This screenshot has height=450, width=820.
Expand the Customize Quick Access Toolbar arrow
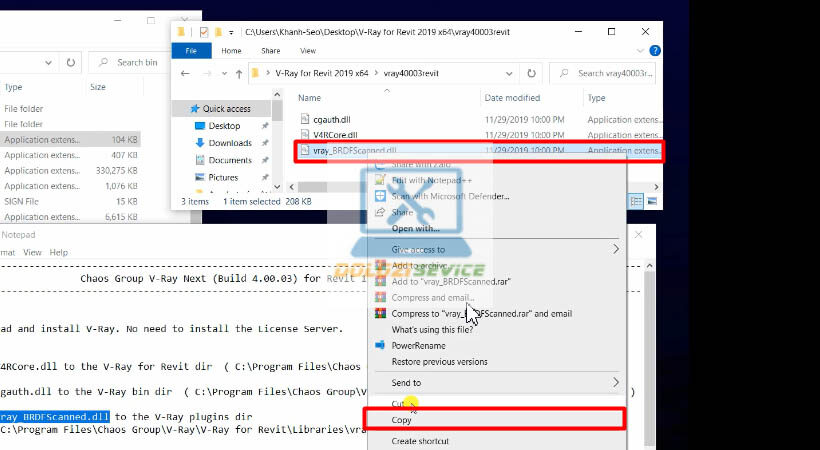click(231, 32)
